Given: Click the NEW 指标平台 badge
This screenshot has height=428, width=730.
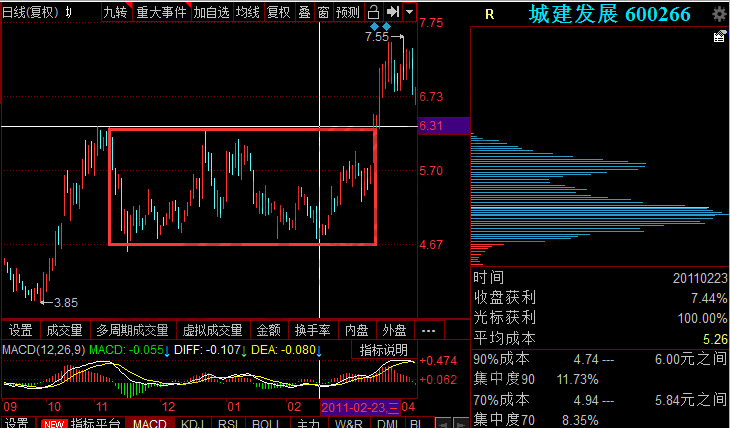Looking at the screenshot, I should point(51,423).
